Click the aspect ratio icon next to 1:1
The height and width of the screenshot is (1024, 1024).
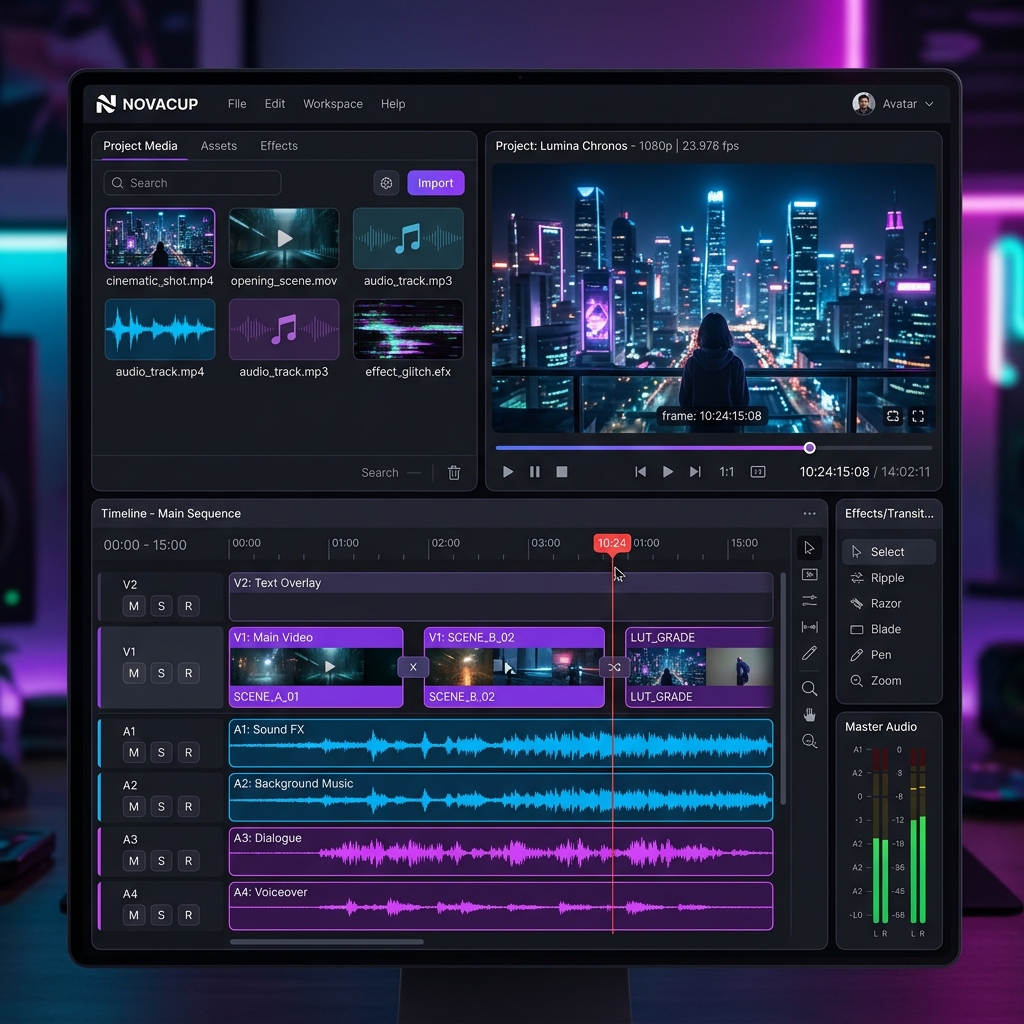(x=758, y=472)
